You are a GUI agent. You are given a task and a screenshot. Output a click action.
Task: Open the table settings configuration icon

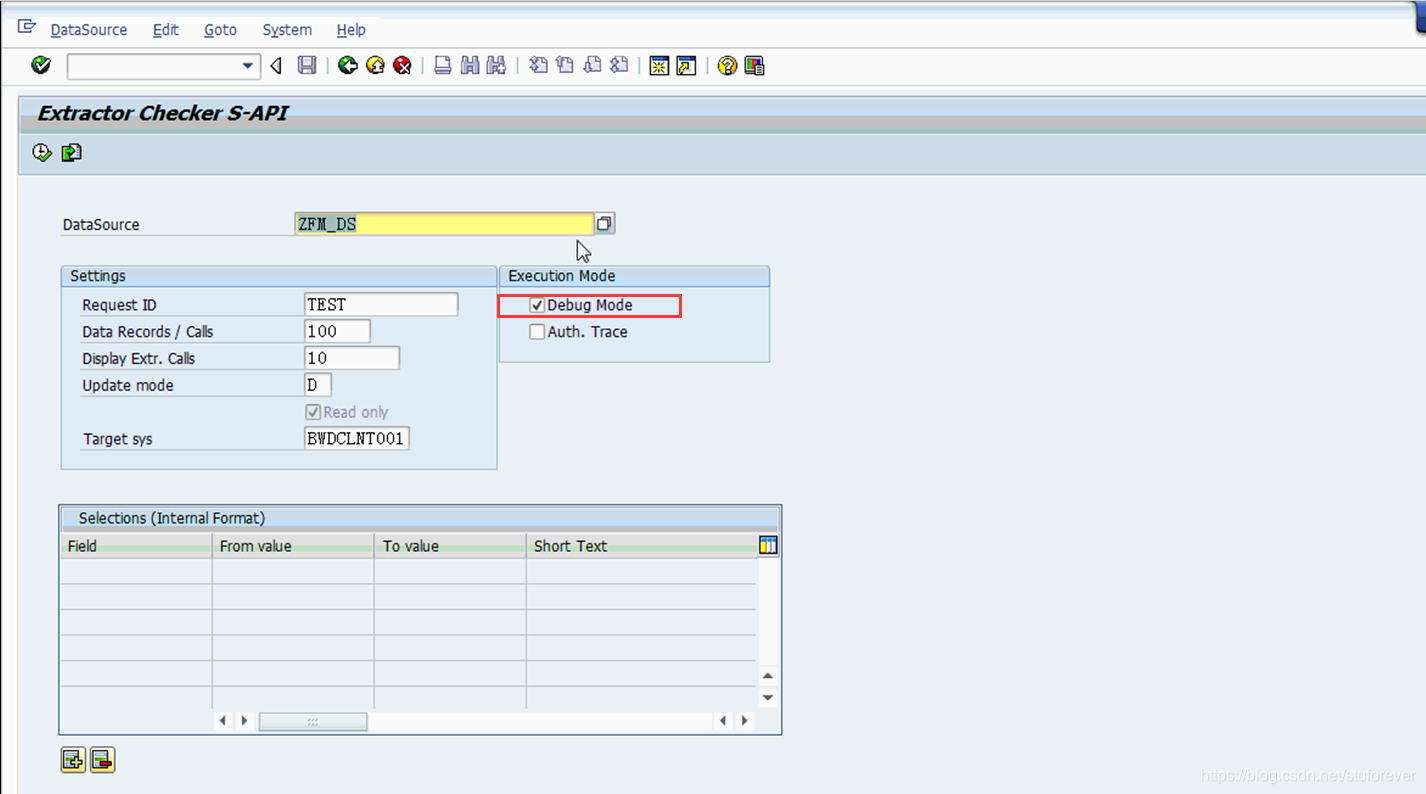coord(768,545)
